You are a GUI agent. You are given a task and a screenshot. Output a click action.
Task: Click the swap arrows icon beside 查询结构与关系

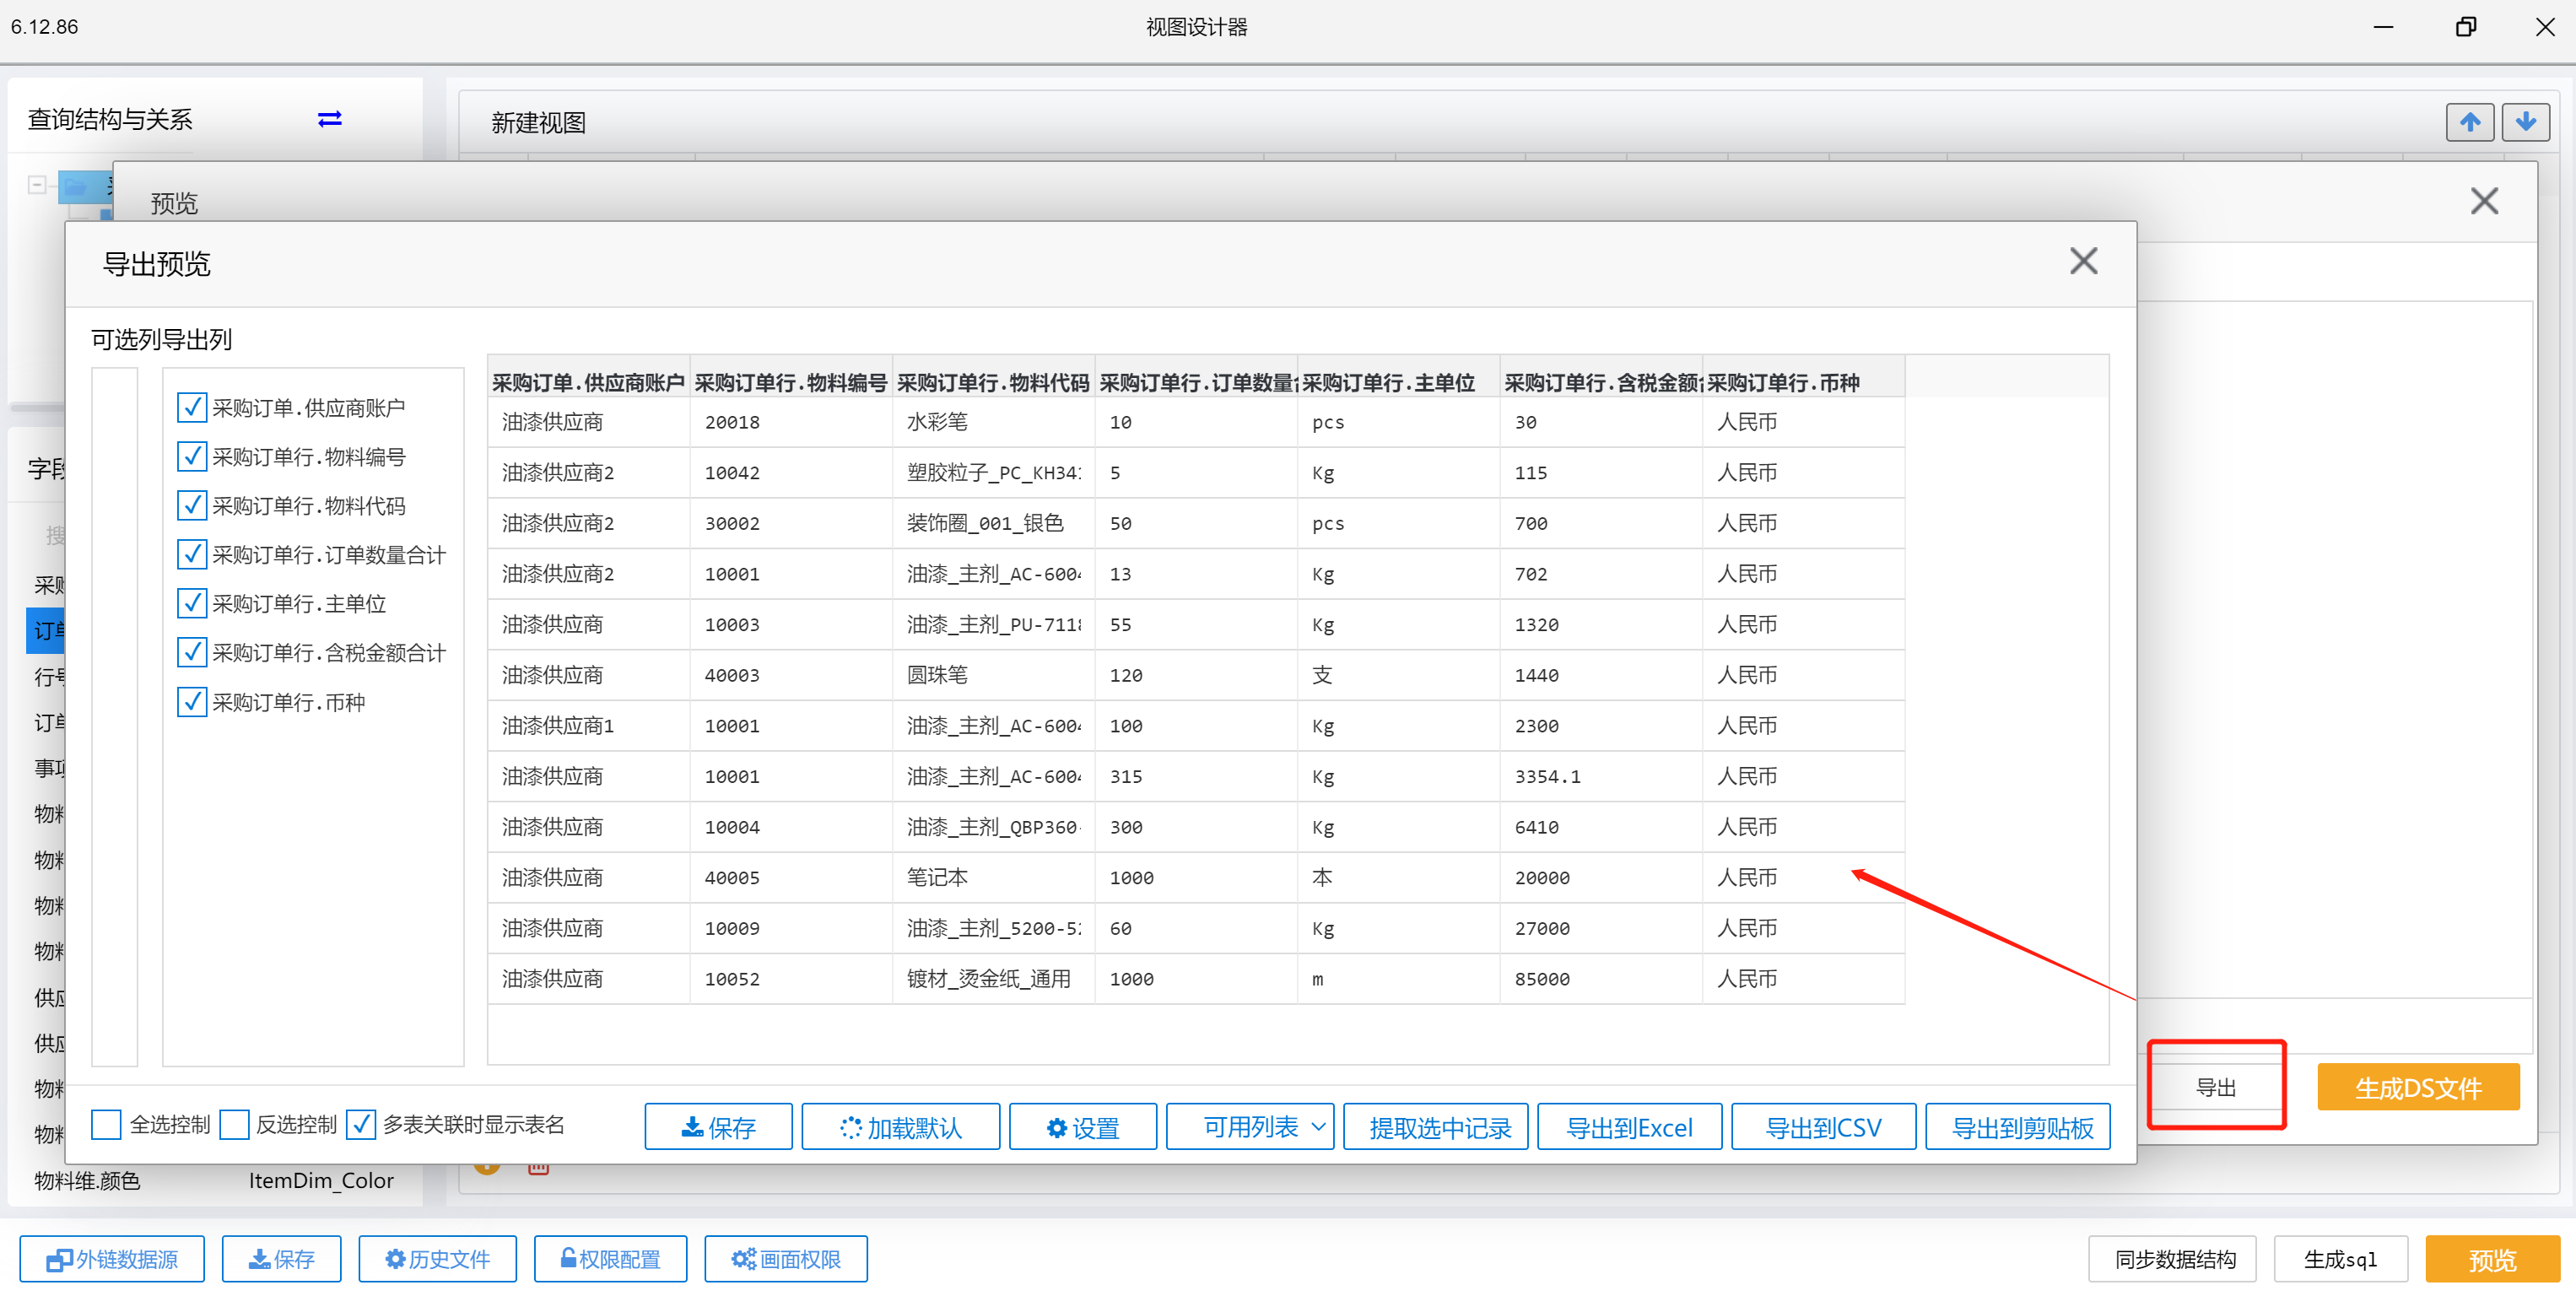(x=329, y=119)
